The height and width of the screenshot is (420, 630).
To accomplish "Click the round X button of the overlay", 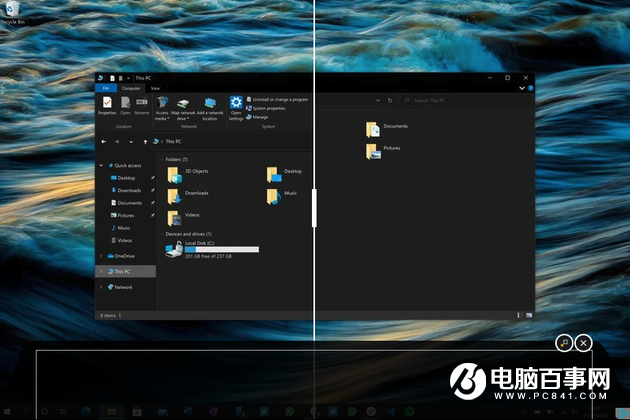I will [x=583, y=343].
